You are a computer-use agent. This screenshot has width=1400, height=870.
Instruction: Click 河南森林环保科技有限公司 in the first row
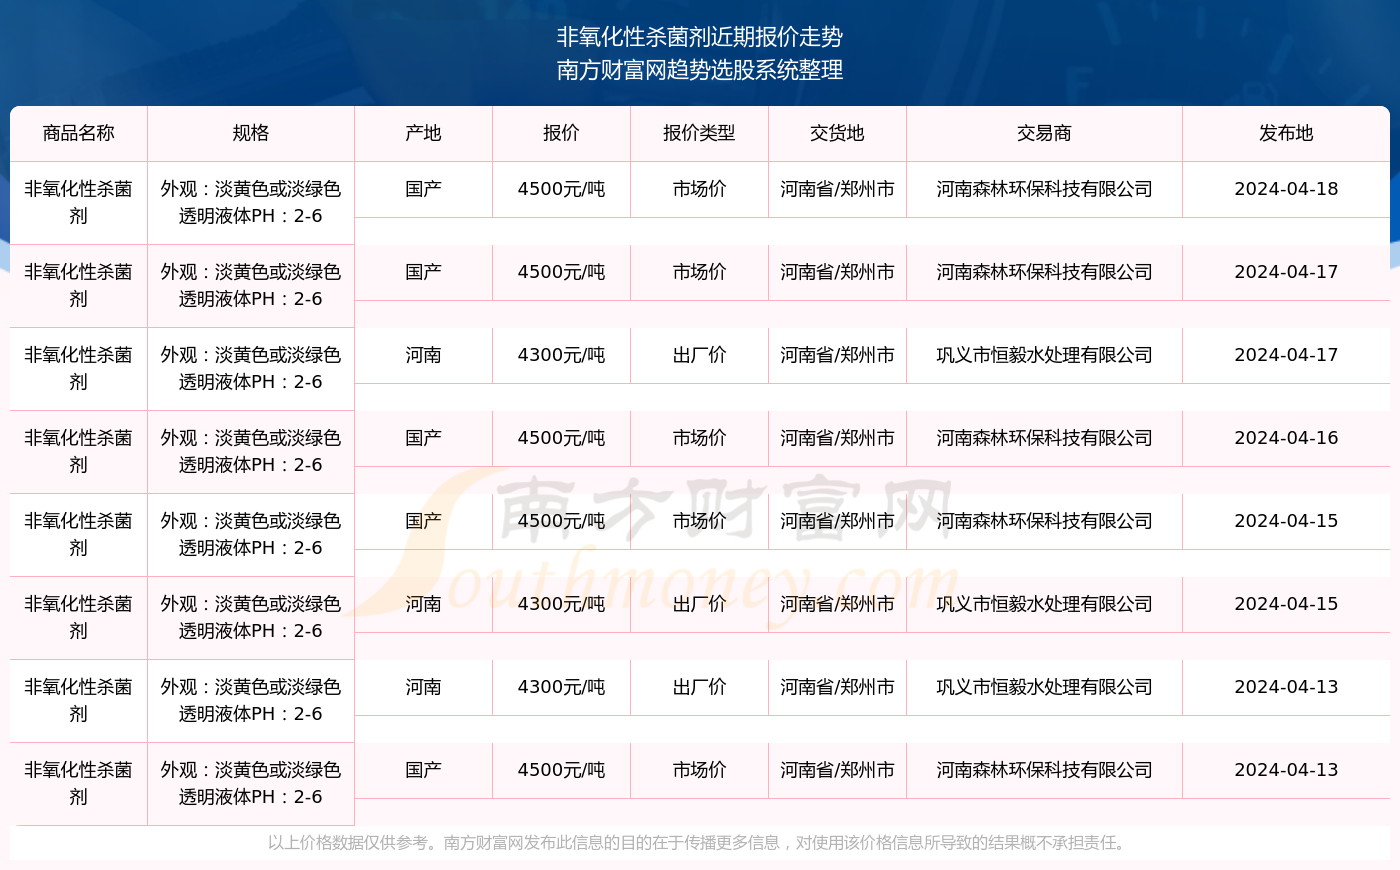tap(1044, 189)
